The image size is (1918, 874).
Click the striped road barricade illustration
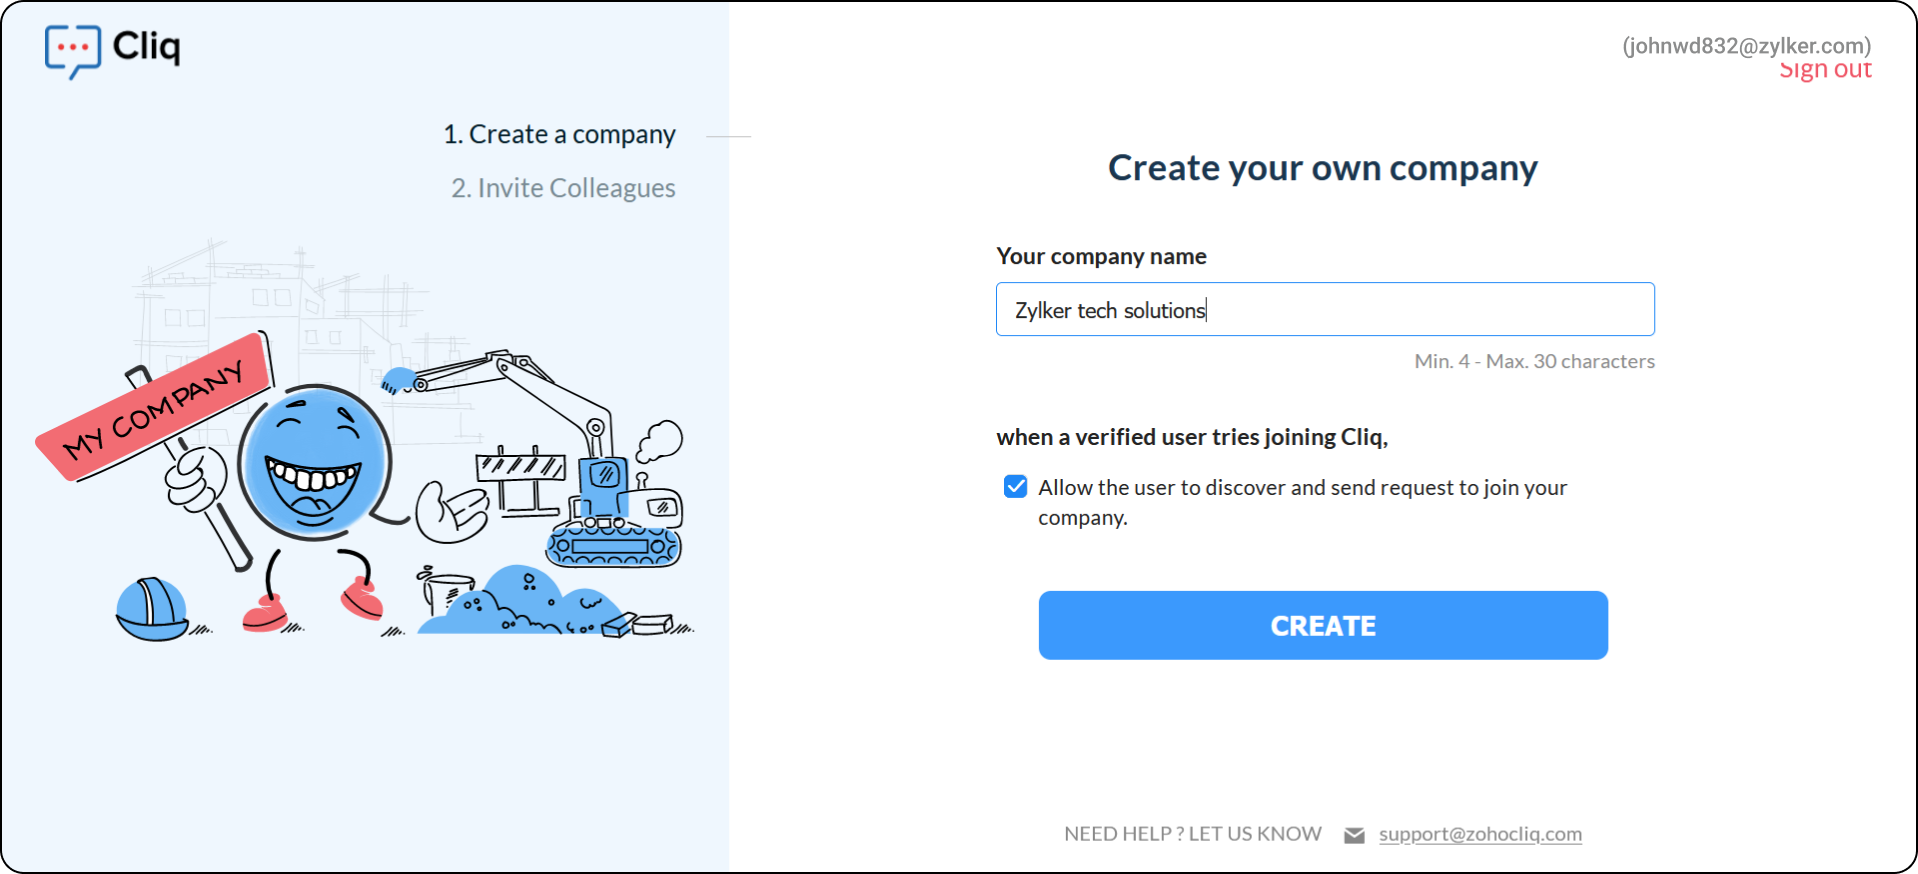click(520, 480)
